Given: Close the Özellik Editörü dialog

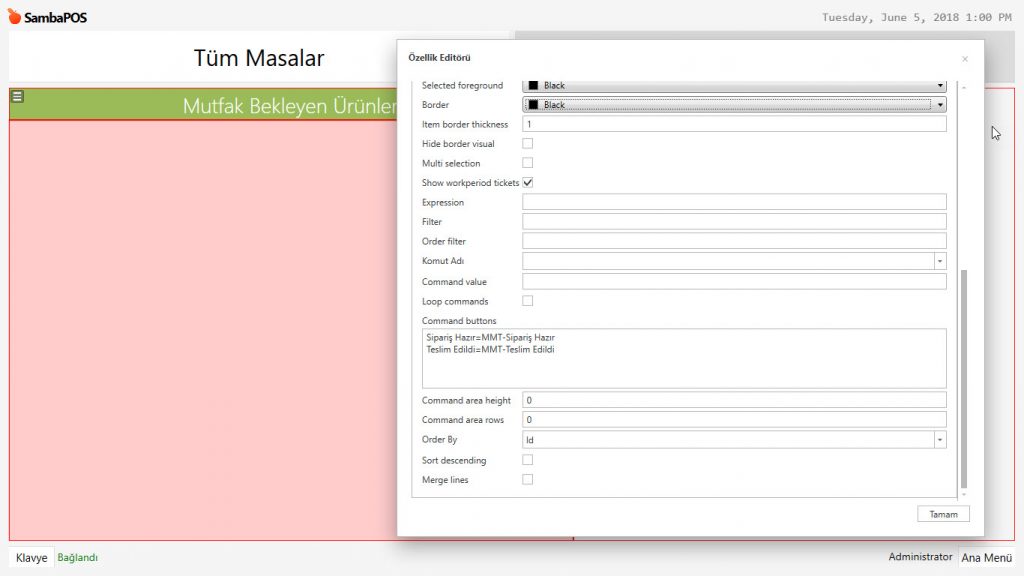Looking at the screenshot, I should (x=964, y=60).
